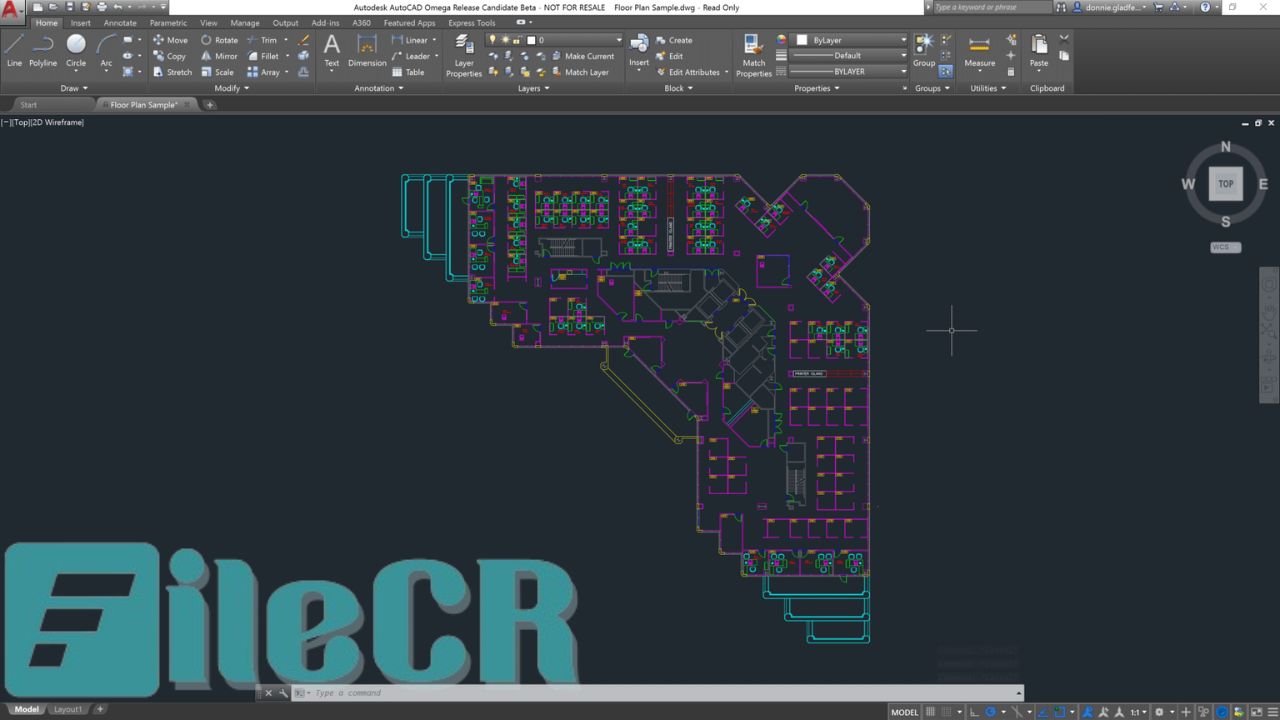Add a Linear dimension

409,40
